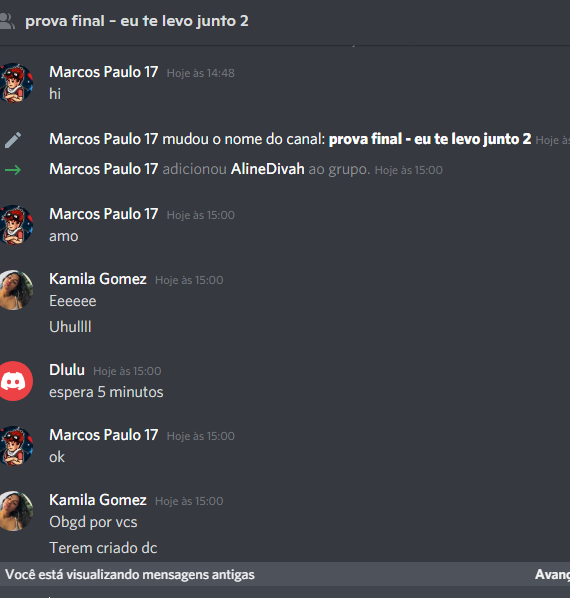Jump to recent messages via the 'Avan' button in the bottom bar
570x598 pixels.
coord(552,574)
